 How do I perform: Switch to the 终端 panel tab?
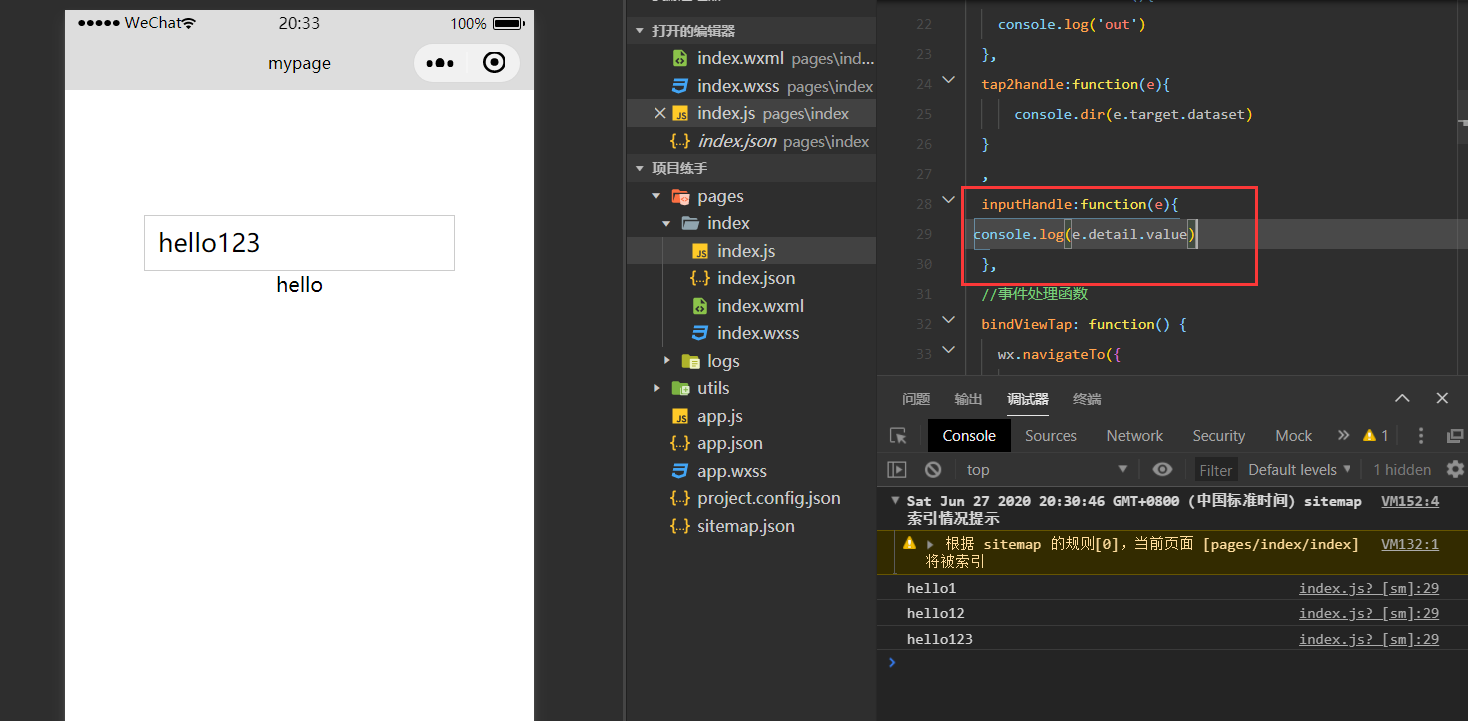(x=1087, y=399)
